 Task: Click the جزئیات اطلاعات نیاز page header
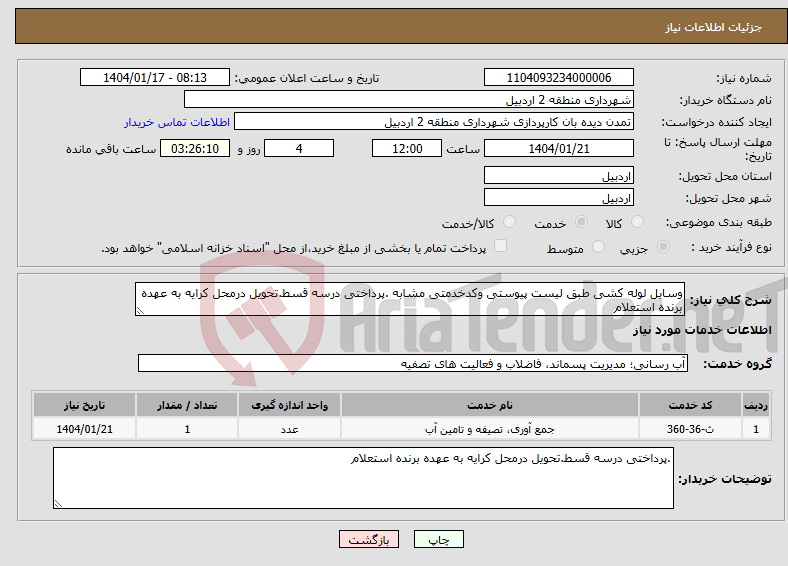[x=714, y=27]
